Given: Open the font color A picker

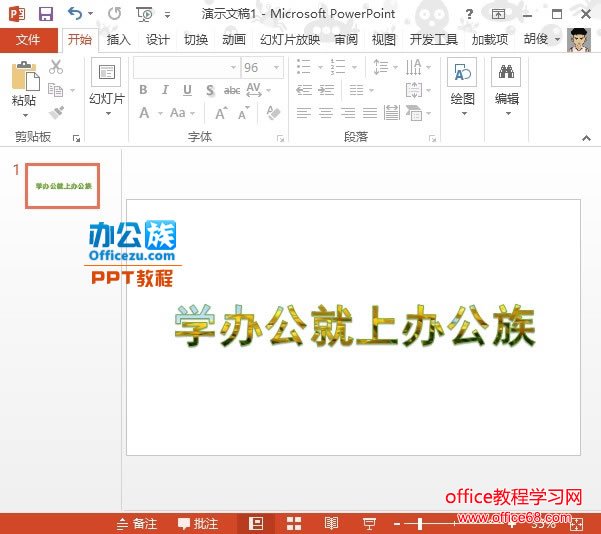Looking at the screenshot, I should [x=144, y=113].
